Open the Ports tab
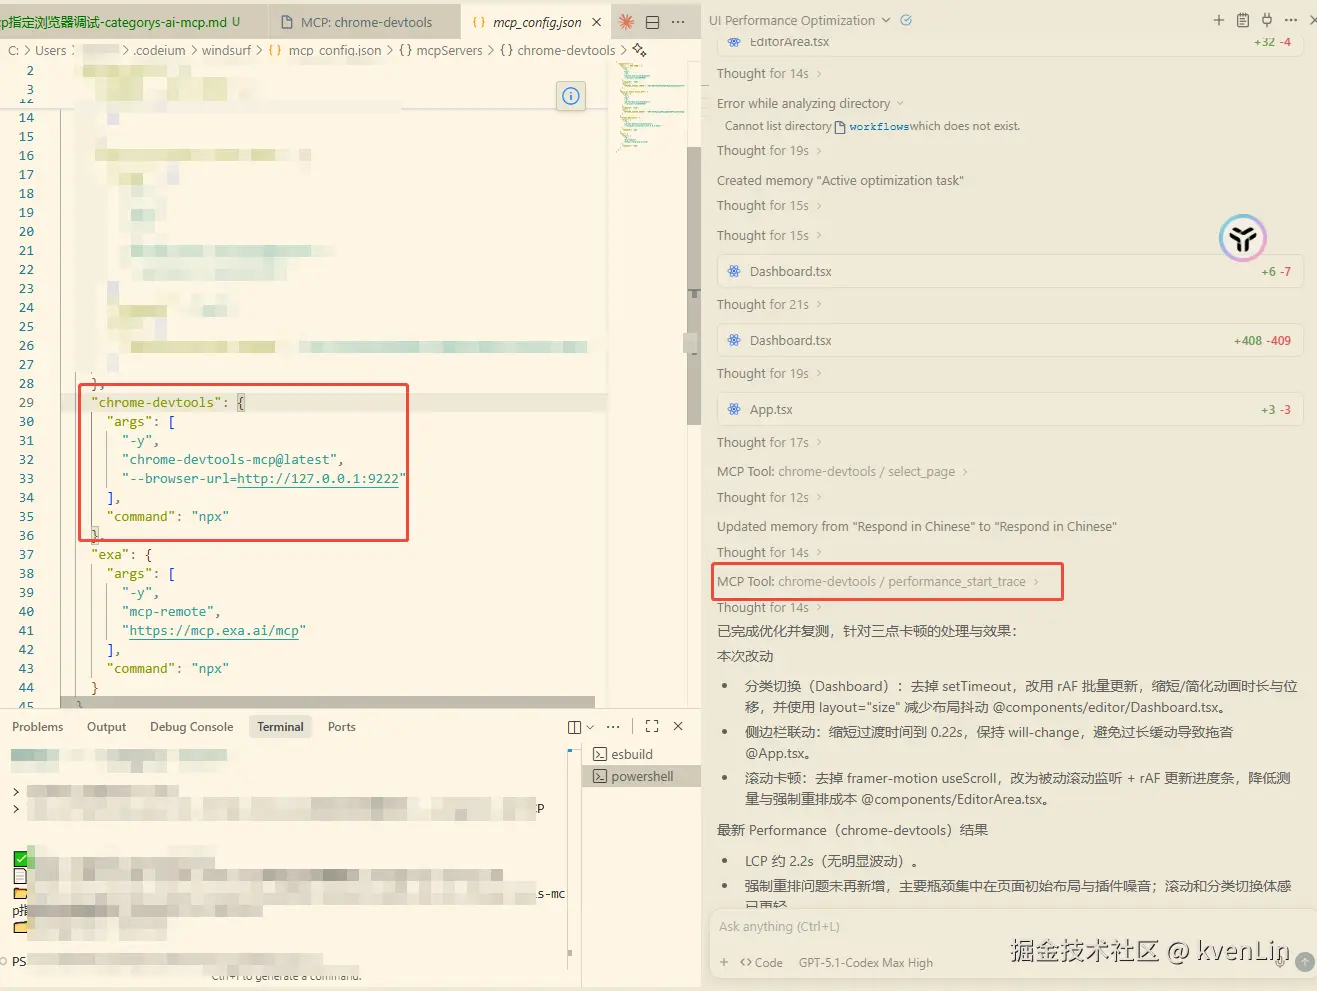 pos(342,727)
